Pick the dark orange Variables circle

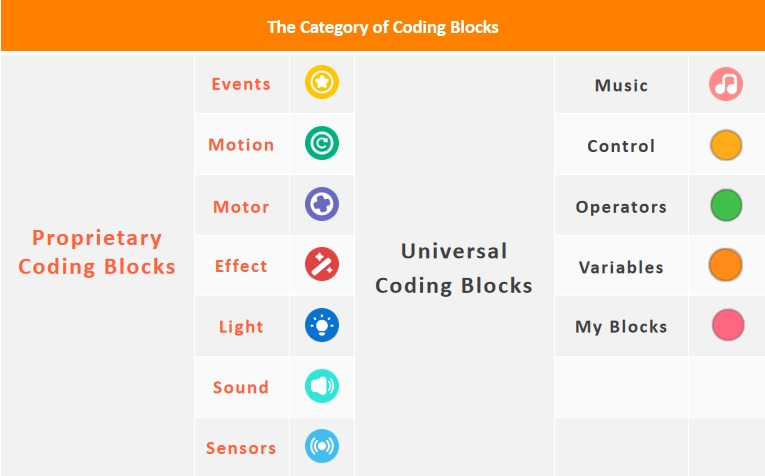tap(726, 266)
